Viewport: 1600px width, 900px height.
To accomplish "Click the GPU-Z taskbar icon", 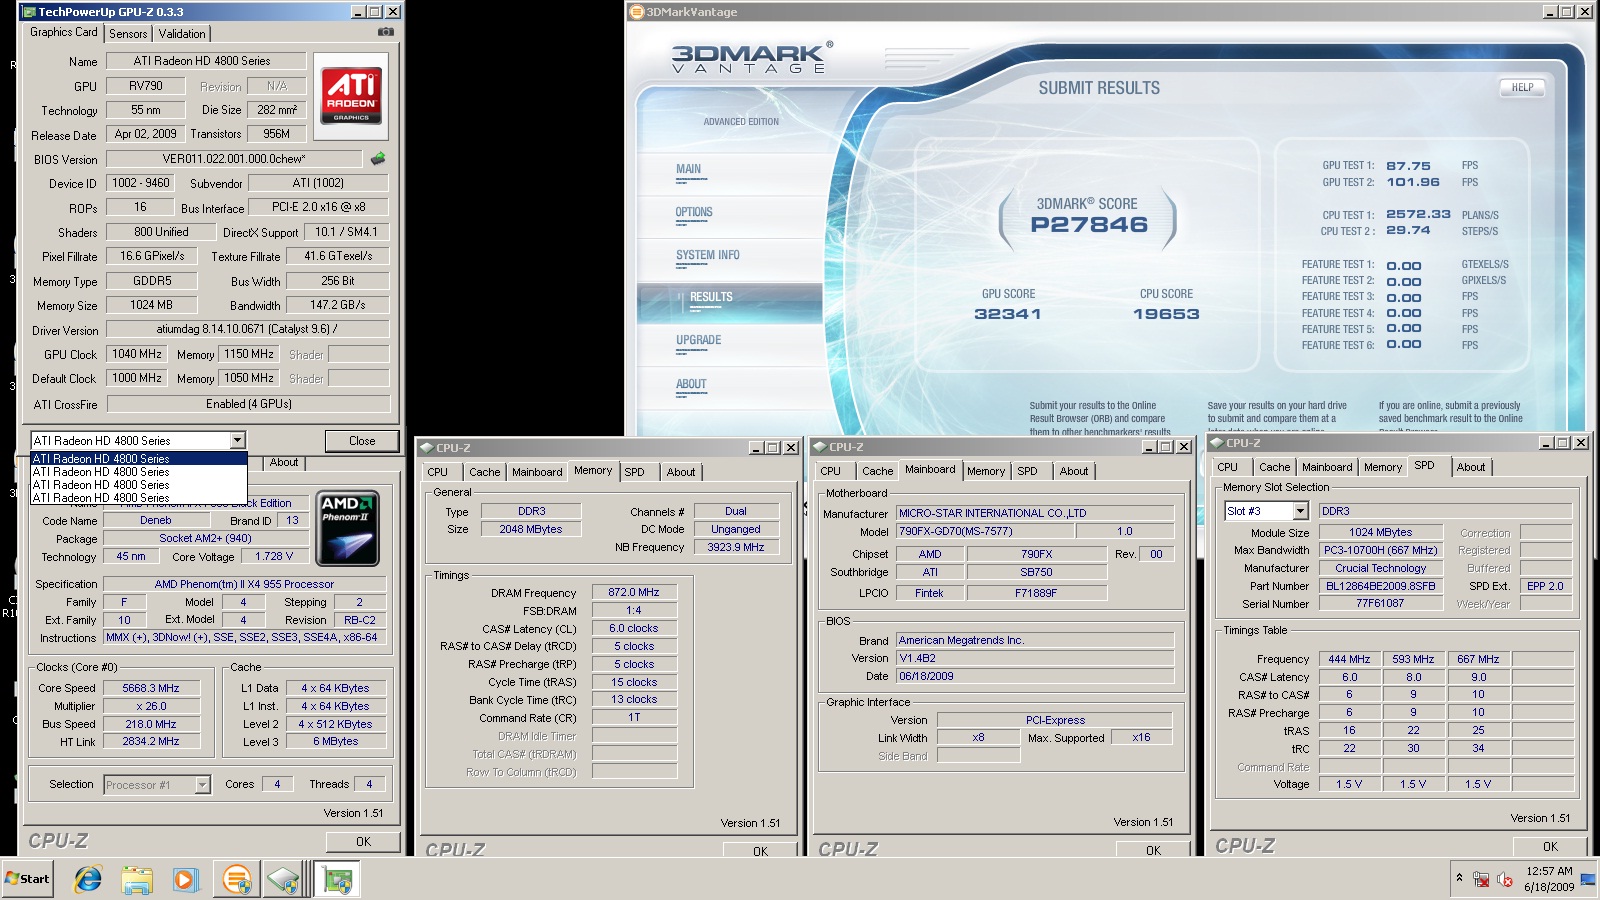I will [x=338, y=879].
